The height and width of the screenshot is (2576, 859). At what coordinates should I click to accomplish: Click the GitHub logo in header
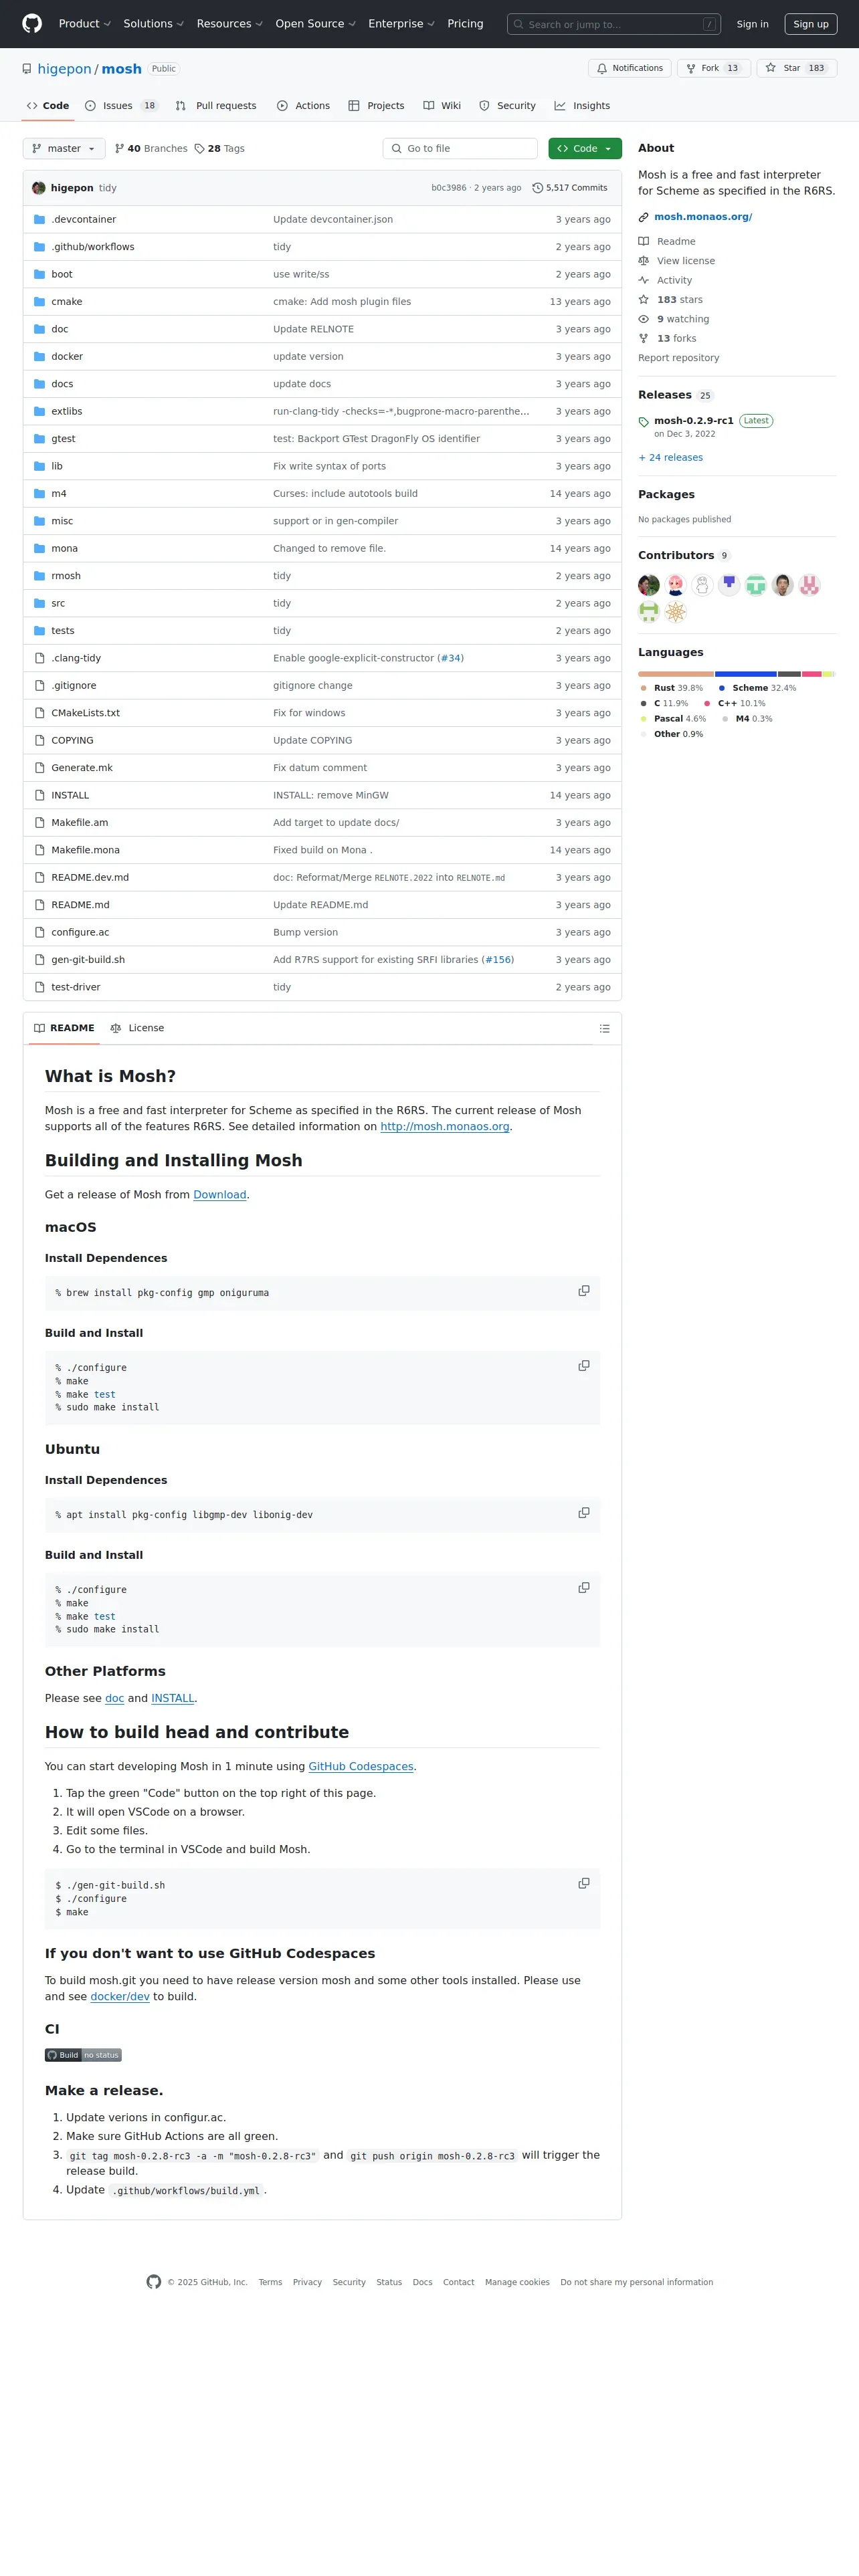32,24
